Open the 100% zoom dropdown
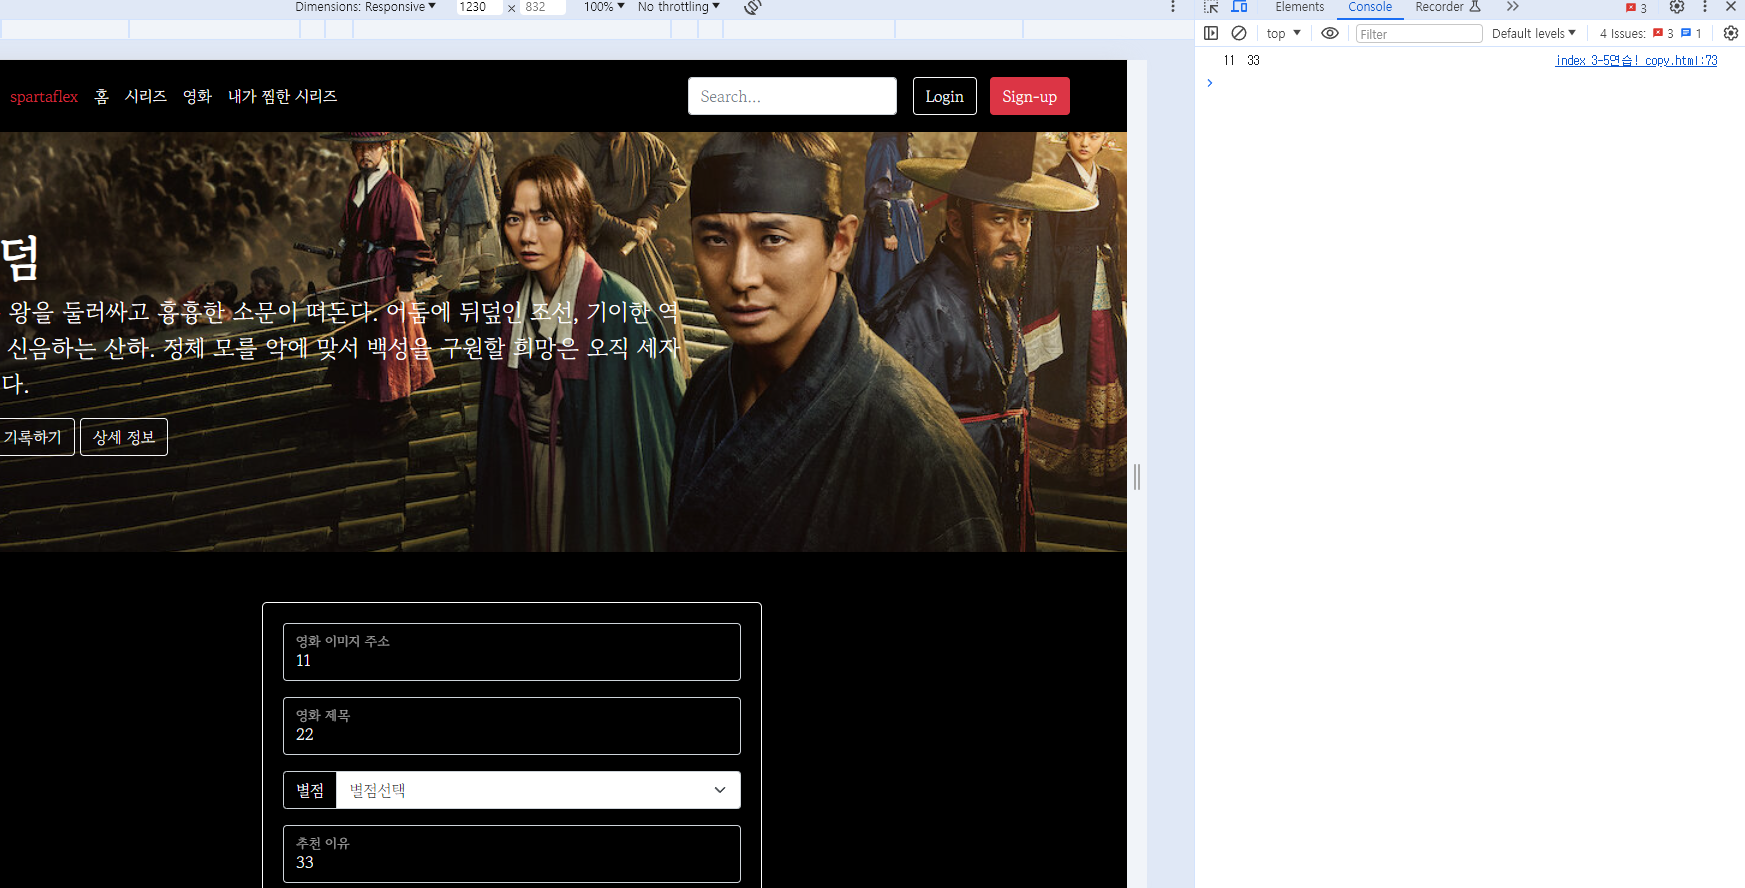Viewport: 1745px width, 888px height. click(x=604, y=7)
